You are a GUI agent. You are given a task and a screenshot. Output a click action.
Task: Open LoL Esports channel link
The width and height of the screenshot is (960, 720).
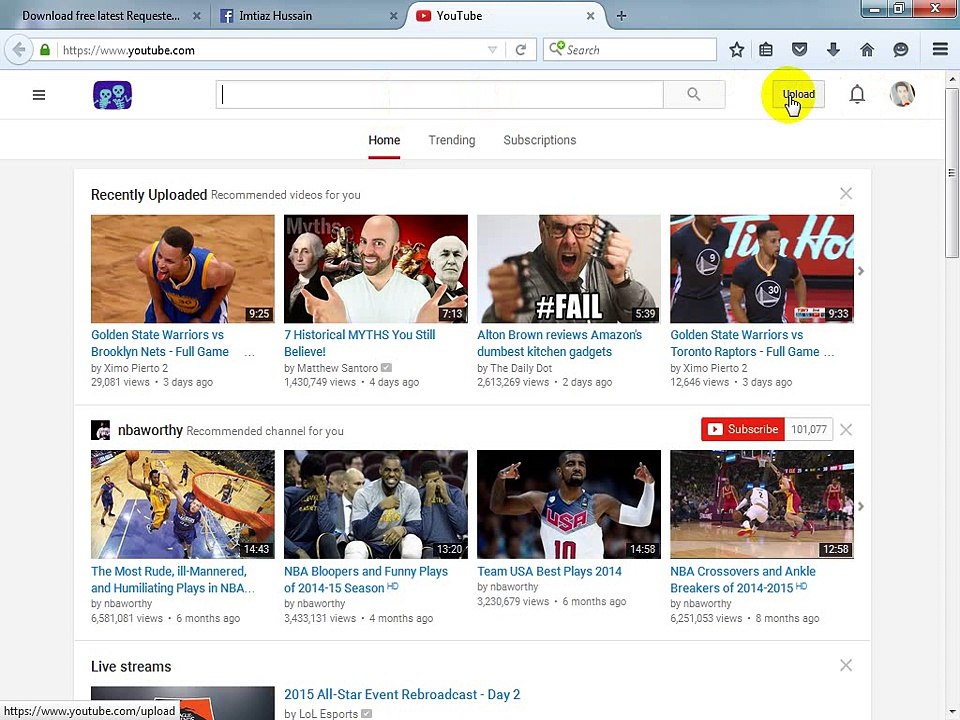[x=328, y=714]
